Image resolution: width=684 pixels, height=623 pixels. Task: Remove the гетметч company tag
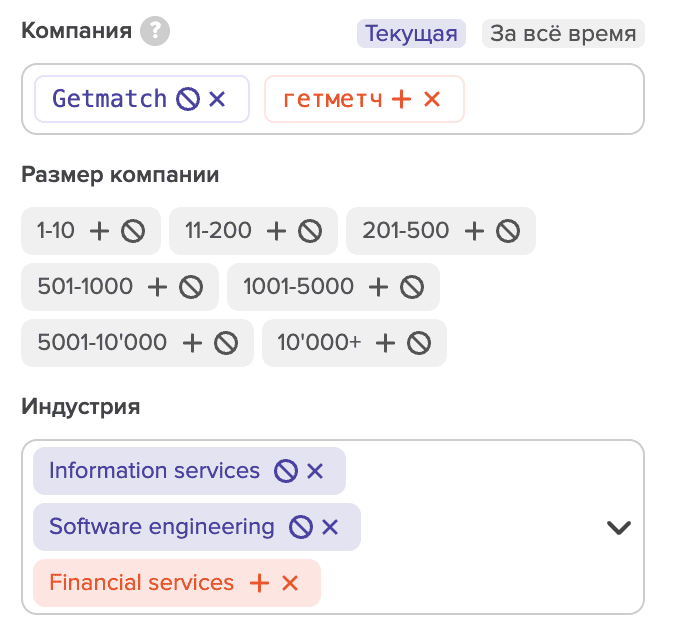(432, 99)
